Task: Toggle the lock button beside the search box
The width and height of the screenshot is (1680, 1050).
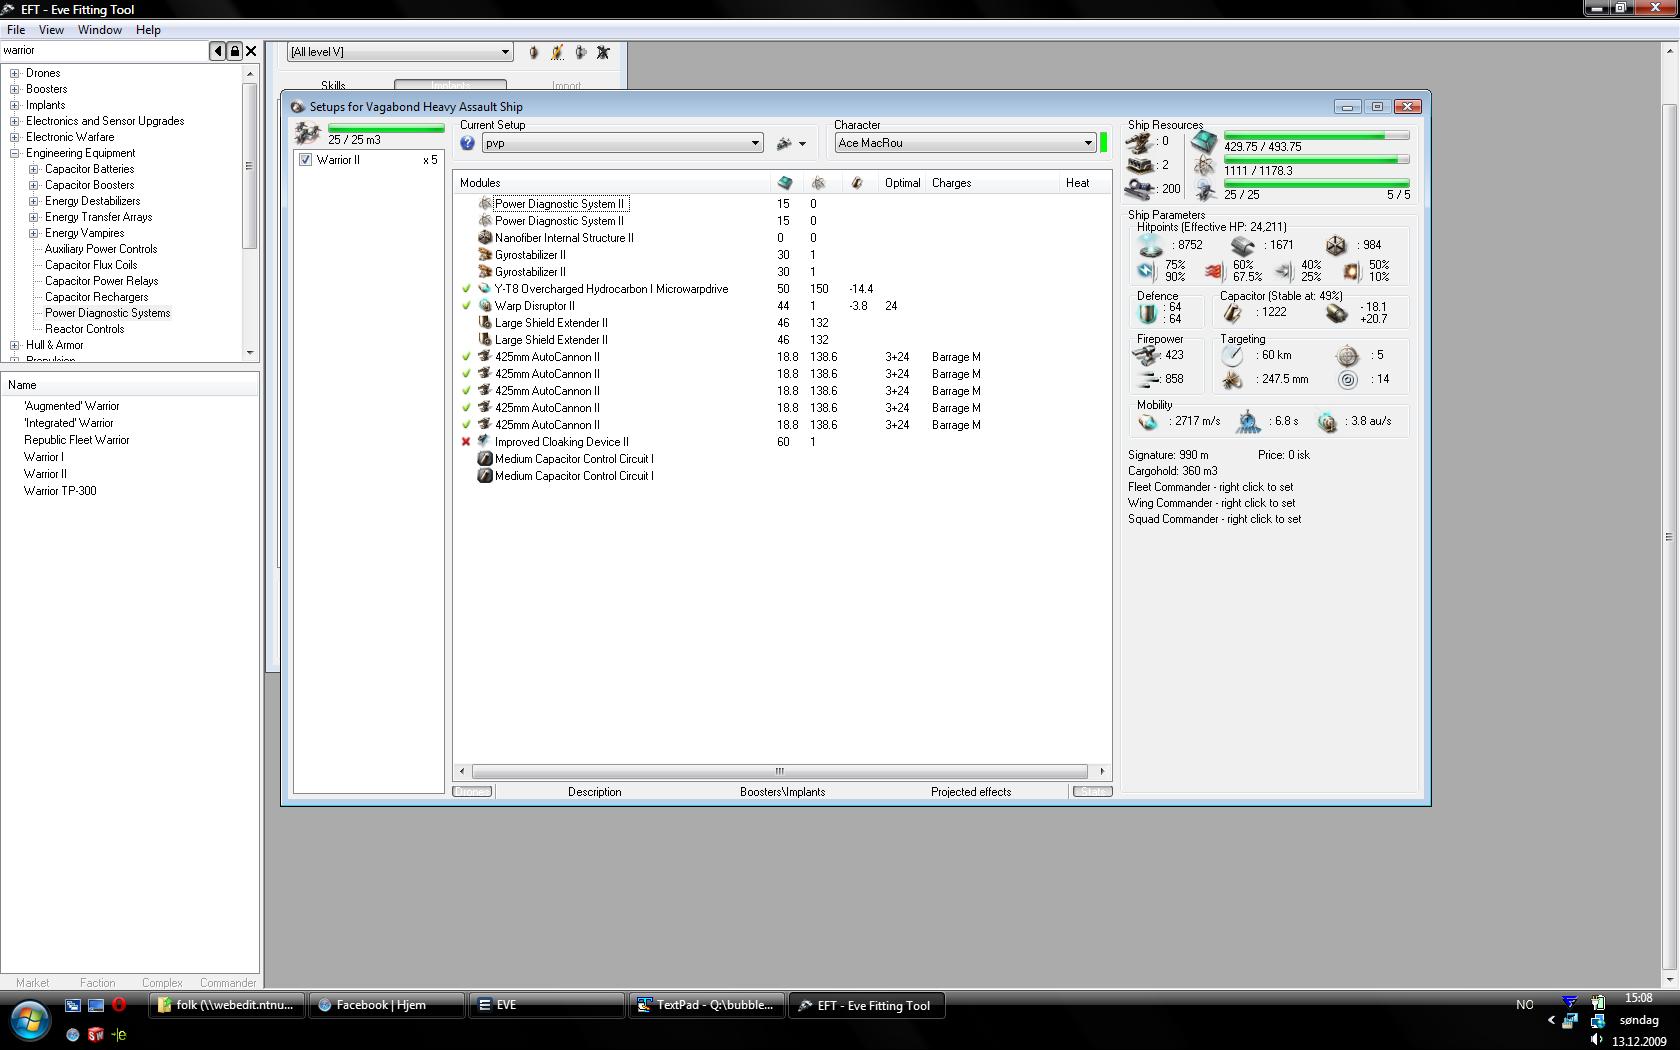Action: 234,51
